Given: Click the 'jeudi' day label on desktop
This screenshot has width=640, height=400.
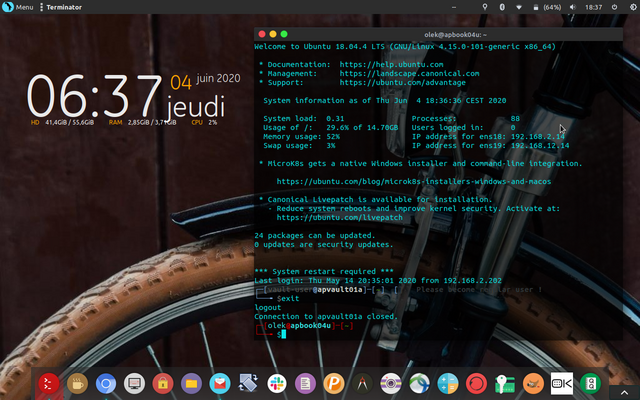Looking at the screenshot, I should (196, 107).
